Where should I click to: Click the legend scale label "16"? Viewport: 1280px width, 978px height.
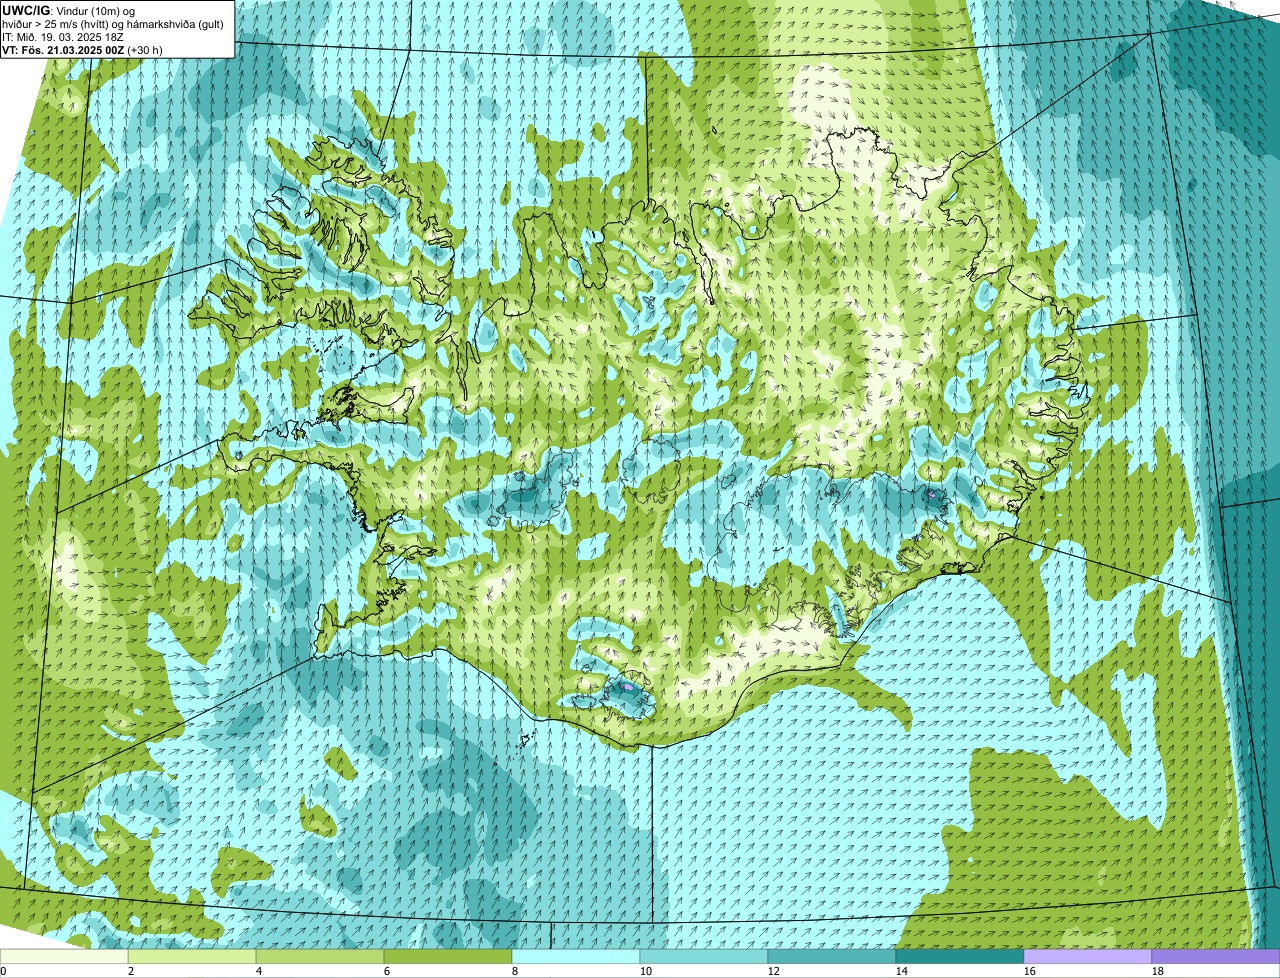coord(1030,971)
